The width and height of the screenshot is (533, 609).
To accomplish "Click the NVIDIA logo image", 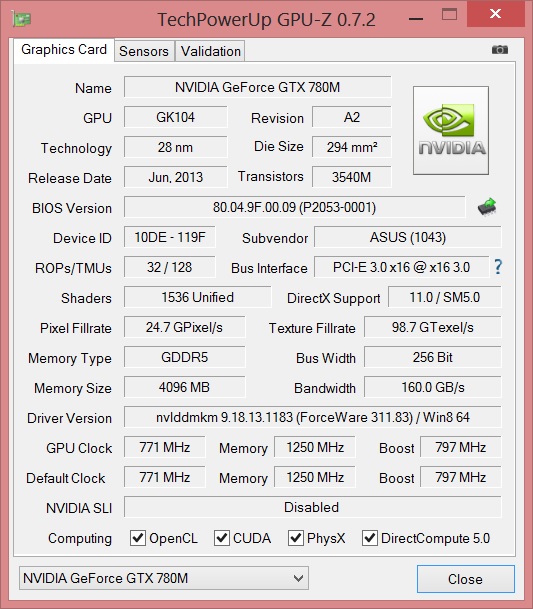I will point(451,130).
